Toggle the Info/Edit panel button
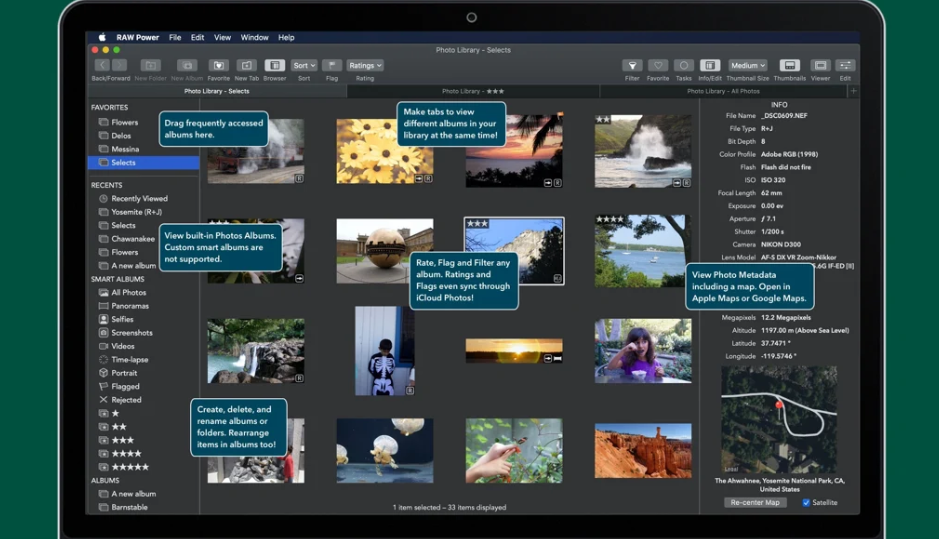Screen dimensions: 939x539 (710, 66)
